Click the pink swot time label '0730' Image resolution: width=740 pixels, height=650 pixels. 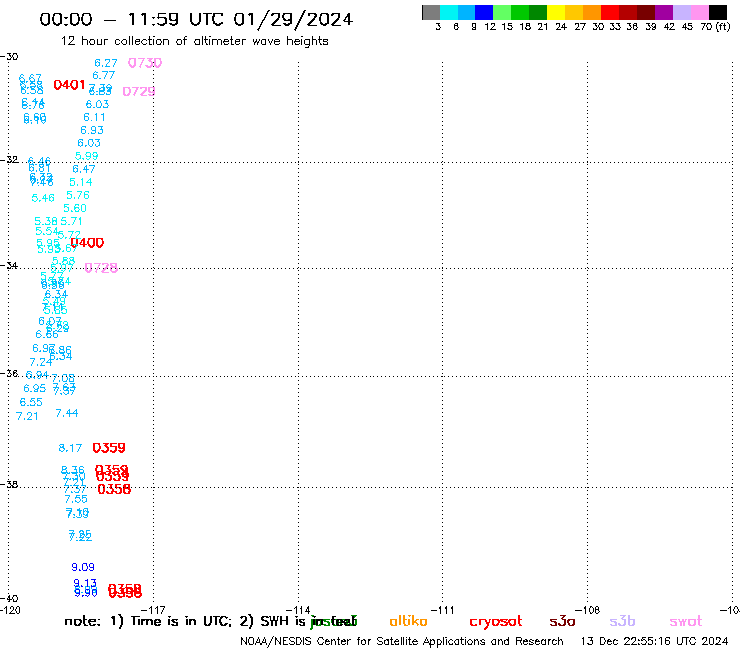(x=145, y=63)
